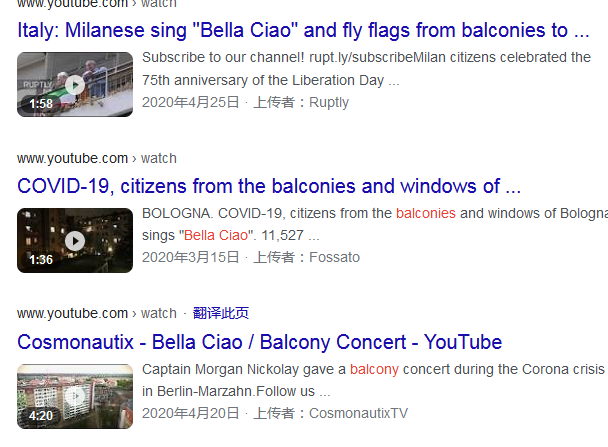The height and width of the screenshot is (447, 608).
Task: Click the 翻译此页 translate link
Action: tap(221, 314)
